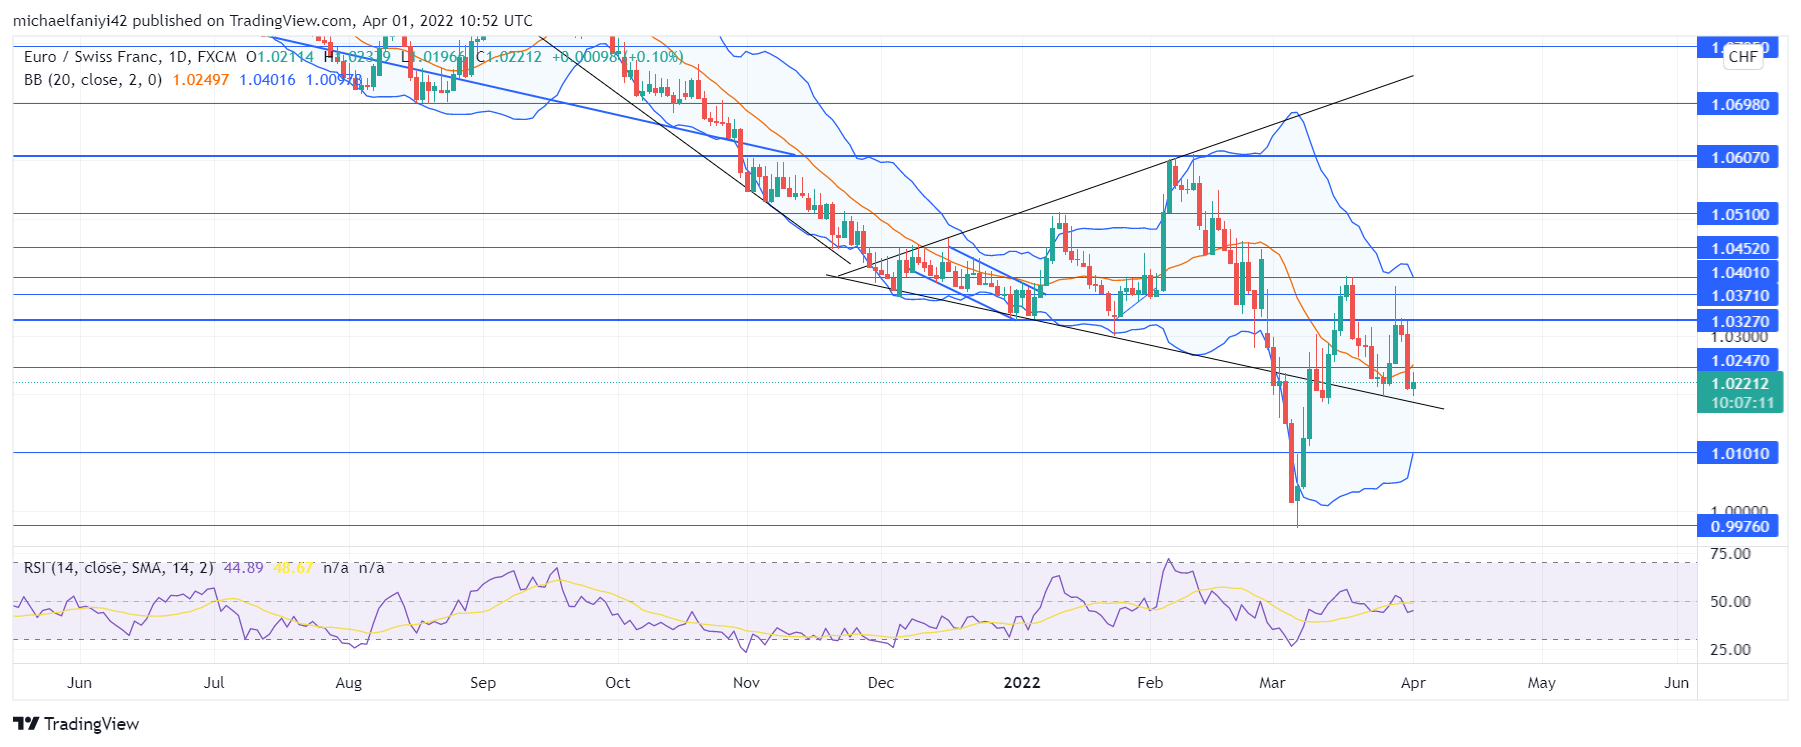Click the Feb label on time axis
Viewport: 1801px width, 747px height.
click(1150, 683)
